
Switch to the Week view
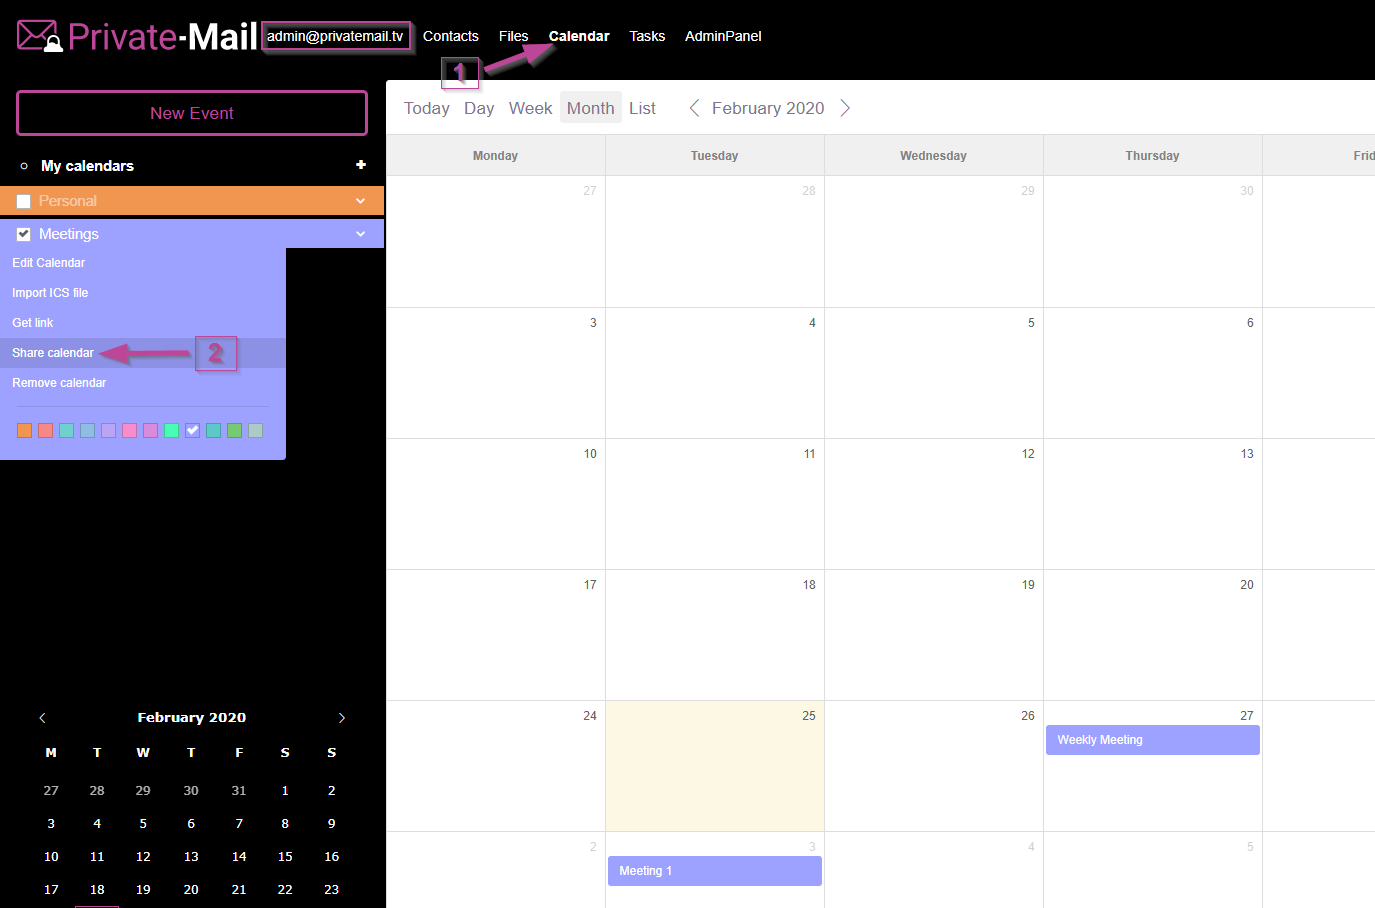tap(530, 108)
